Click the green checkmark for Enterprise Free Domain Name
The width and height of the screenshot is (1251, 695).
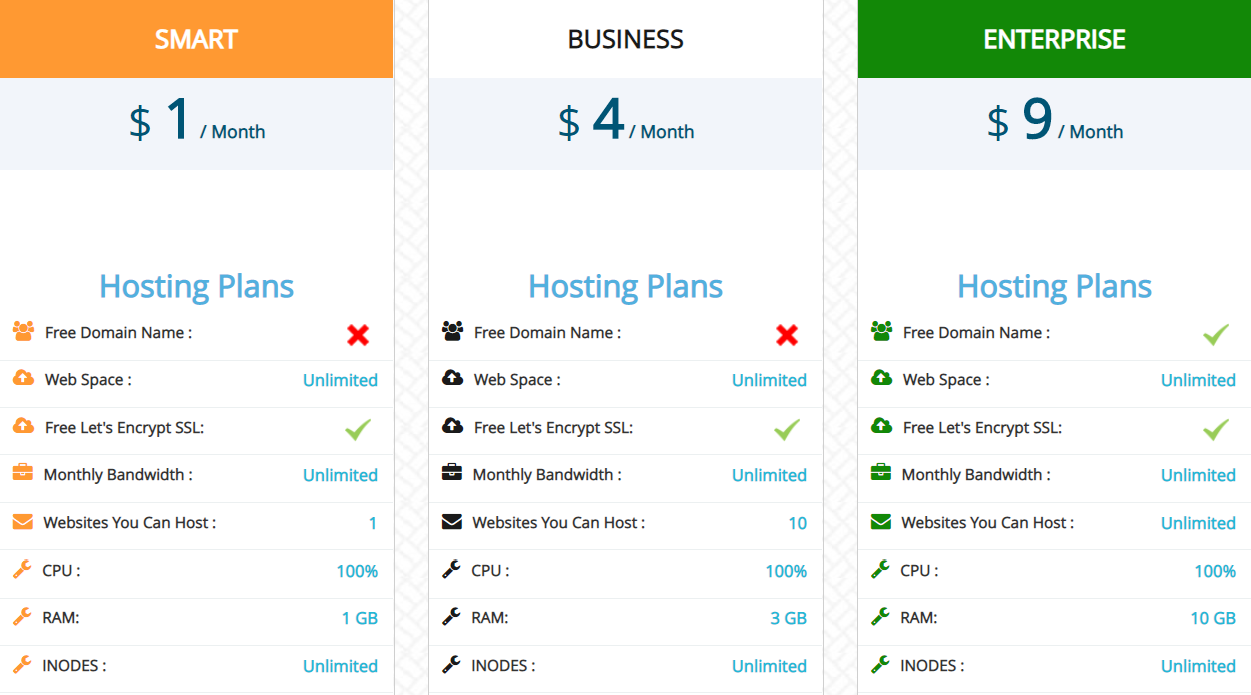pyautogui.click(x=1215, y=334)
